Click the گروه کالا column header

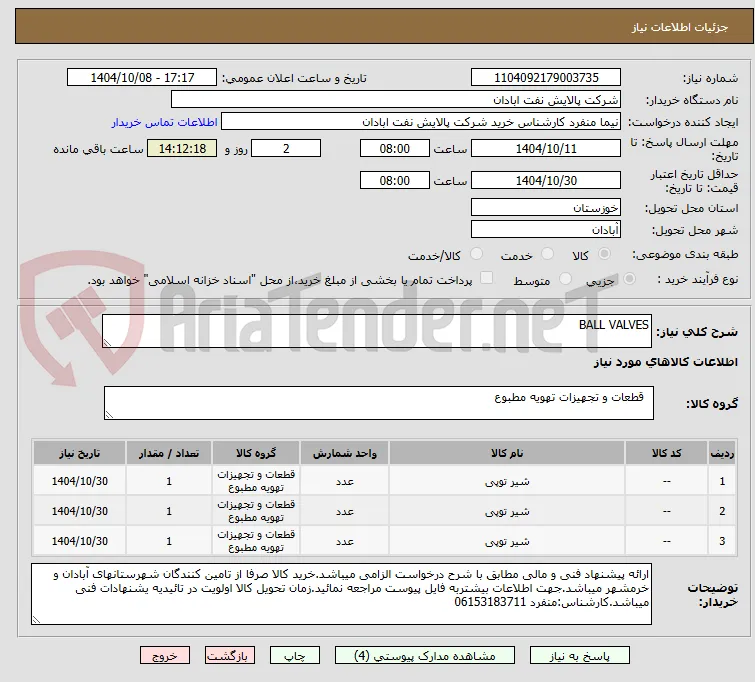click(256, 453)
